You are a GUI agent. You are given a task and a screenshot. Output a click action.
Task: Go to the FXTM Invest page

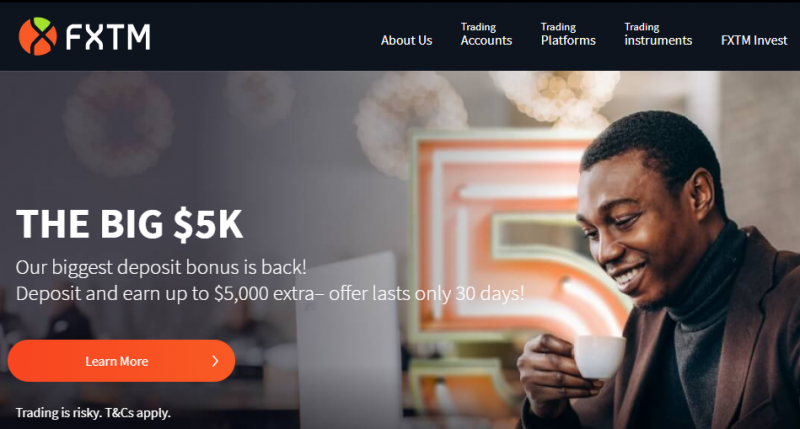point(754,40)
